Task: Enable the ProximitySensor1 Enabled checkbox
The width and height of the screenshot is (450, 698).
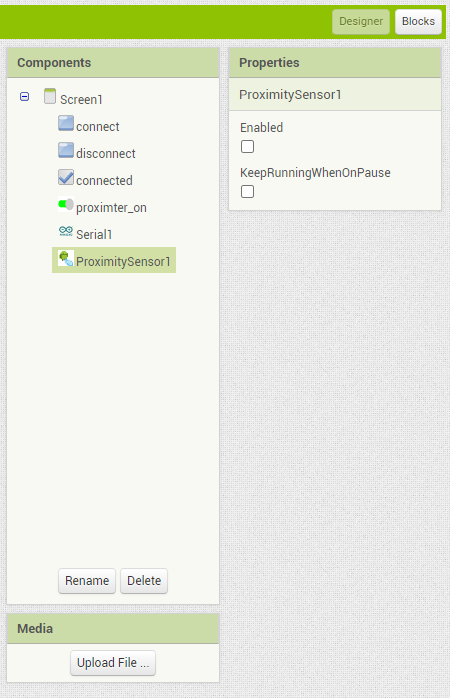Action: [x=247, y=146]
